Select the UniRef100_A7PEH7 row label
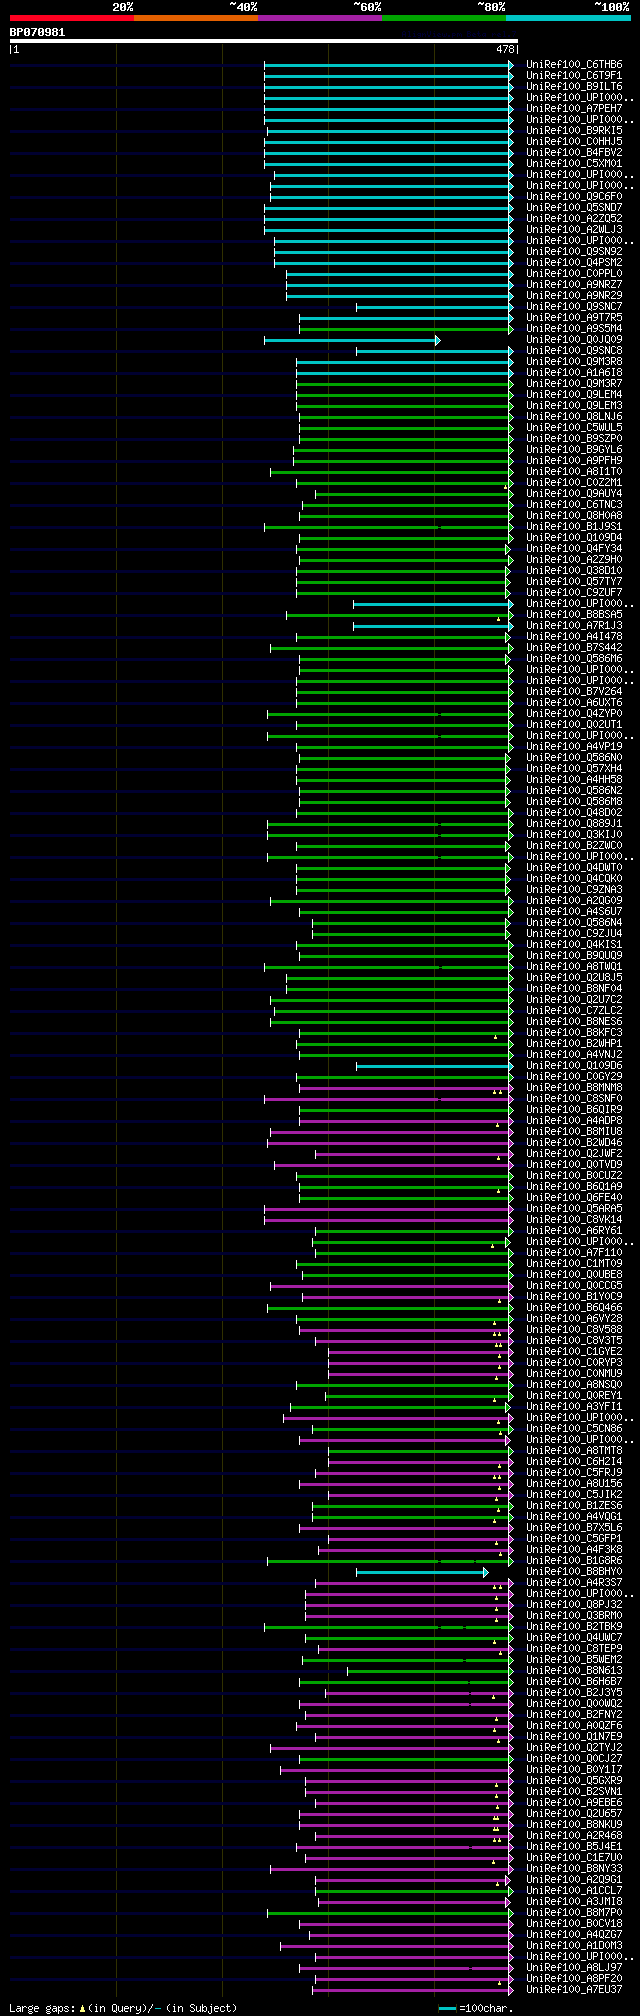The height and width of the screenshot is (2016, 640). (x=574, y=108)
